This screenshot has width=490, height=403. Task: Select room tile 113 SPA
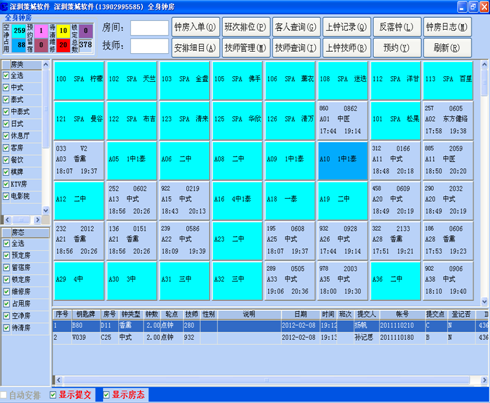448,80
